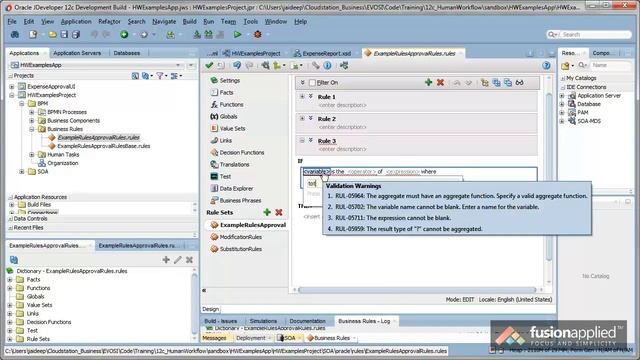Expand Rule 1 details chevron
640x360 pixels.
pyautogui.click(x=311, y=97)
